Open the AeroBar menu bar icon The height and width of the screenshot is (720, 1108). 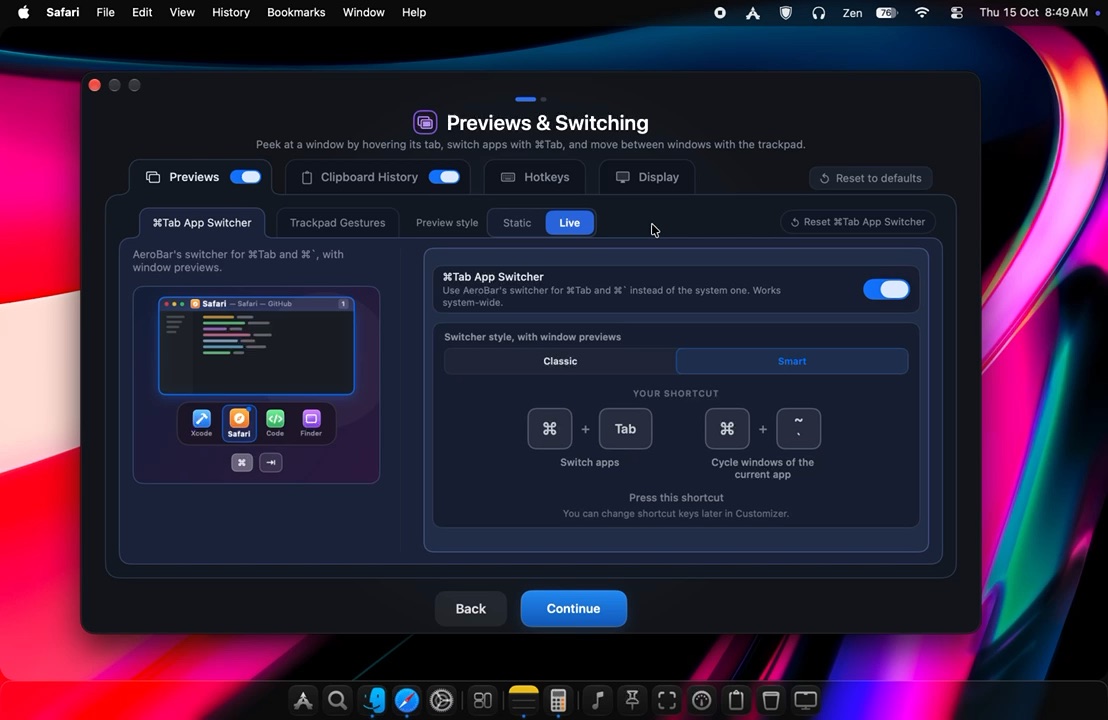[753, 13]
